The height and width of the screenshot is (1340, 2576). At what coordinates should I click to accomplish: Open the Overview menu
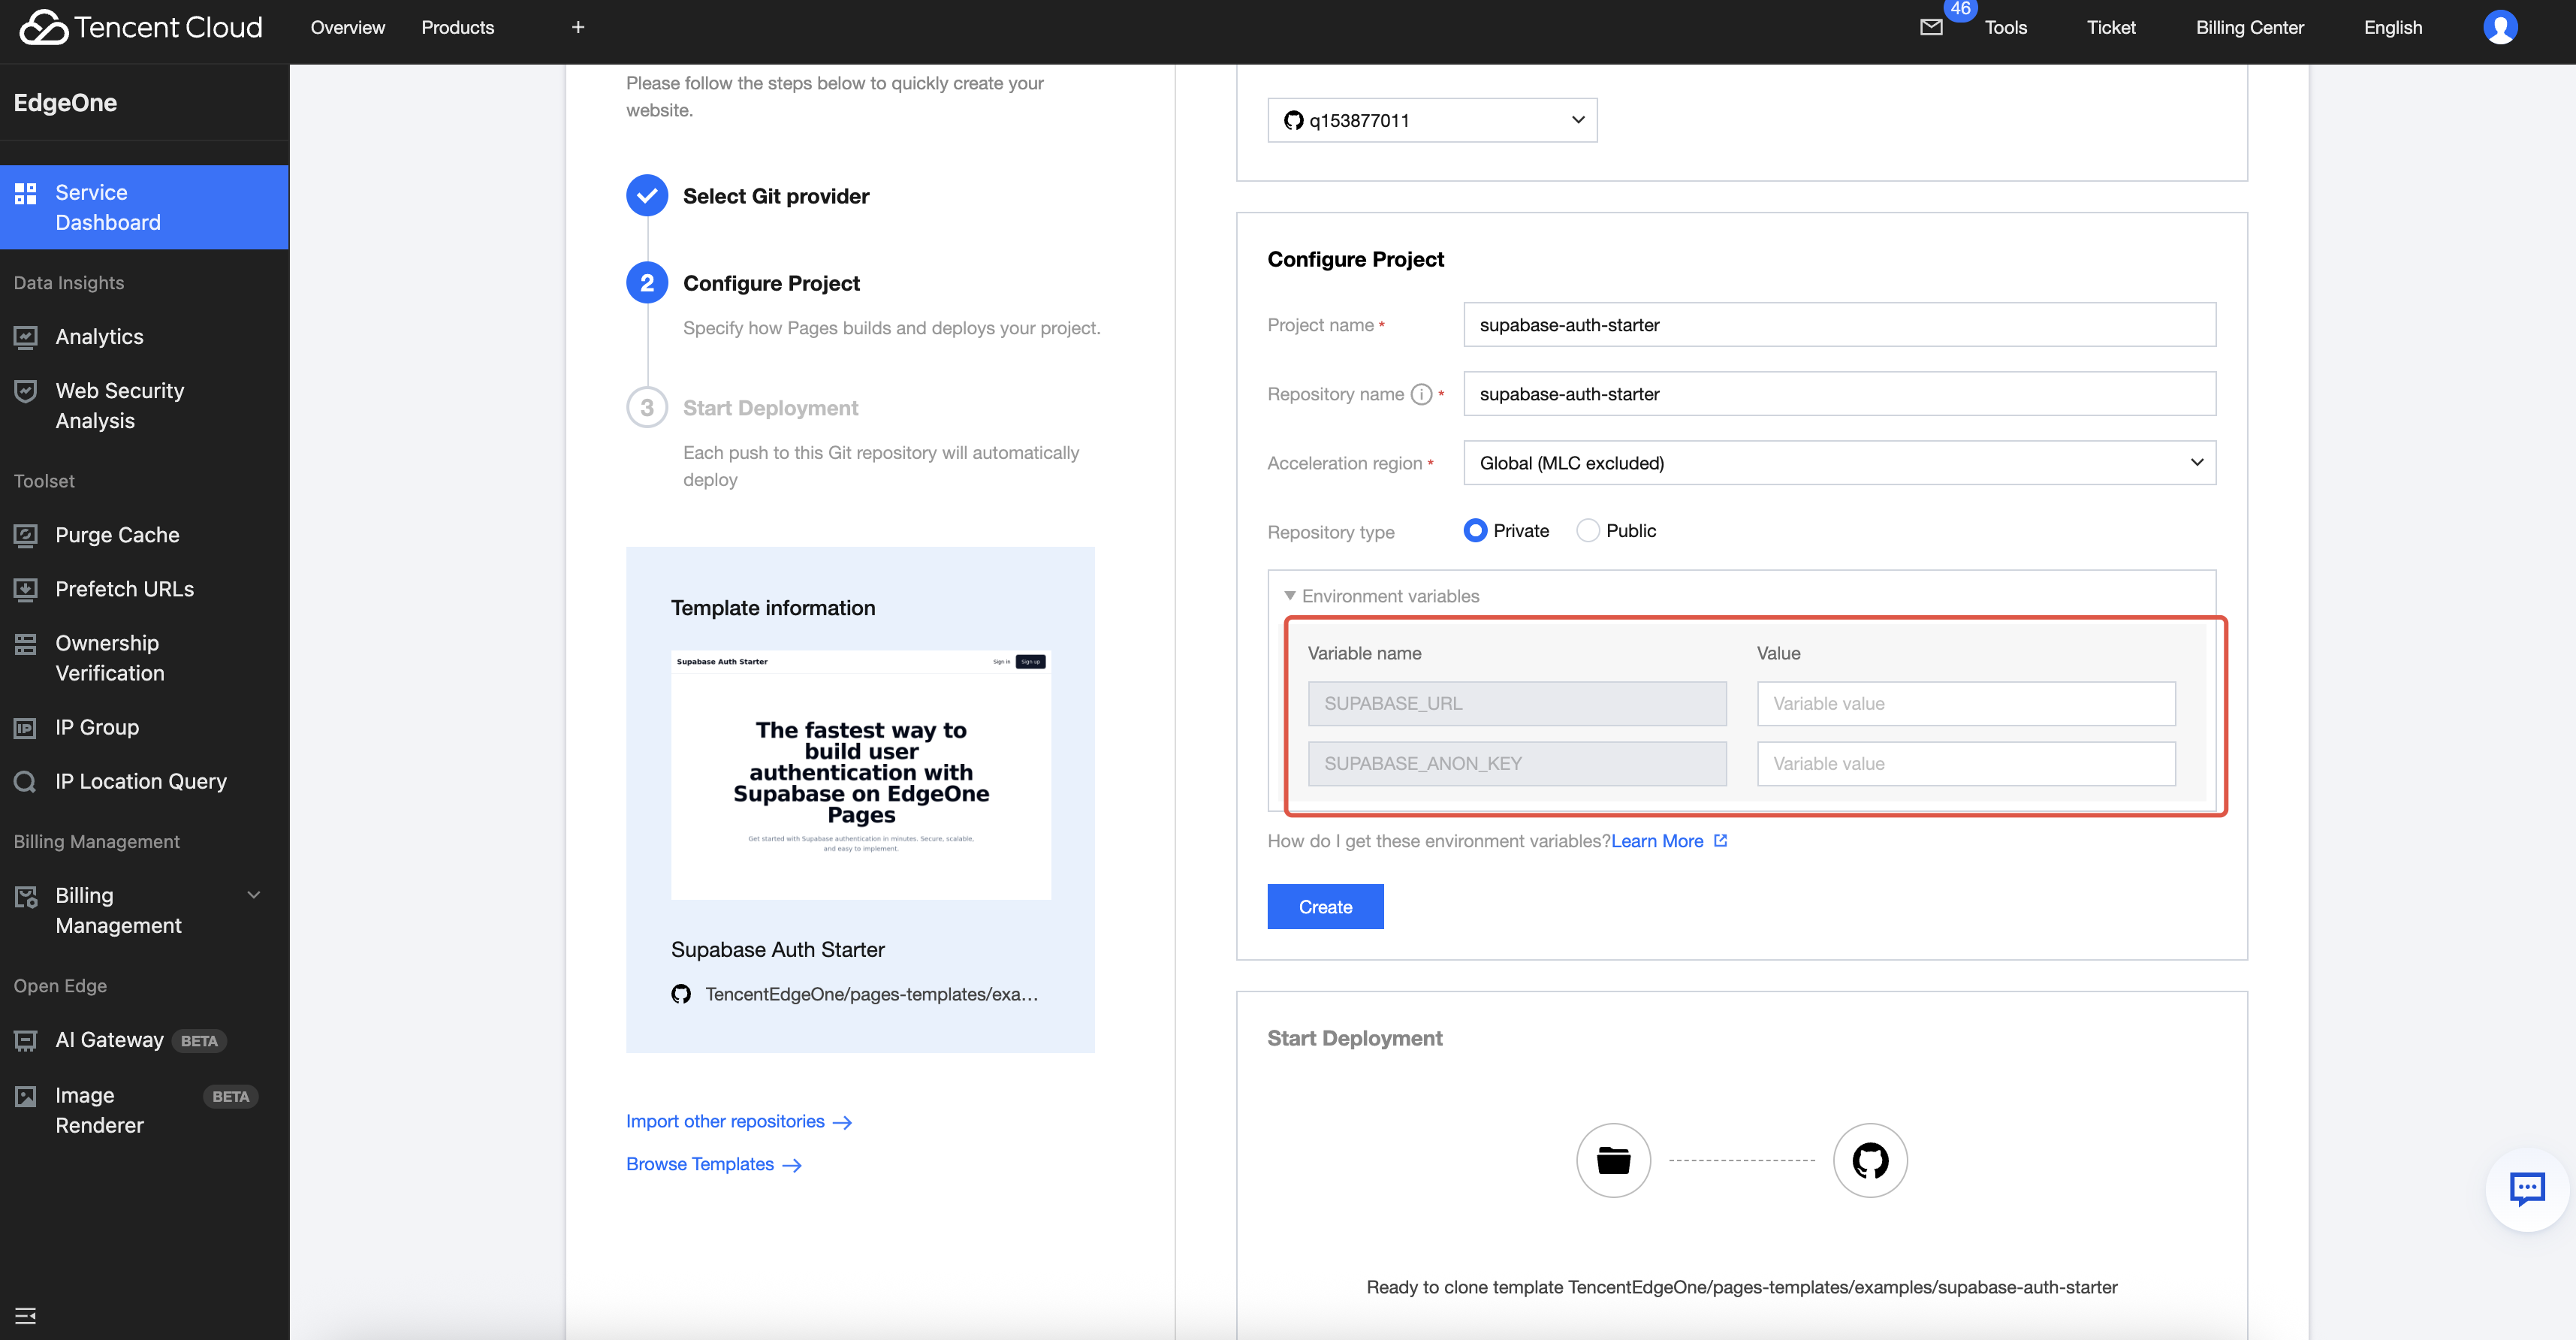click(x=347, y=28)
